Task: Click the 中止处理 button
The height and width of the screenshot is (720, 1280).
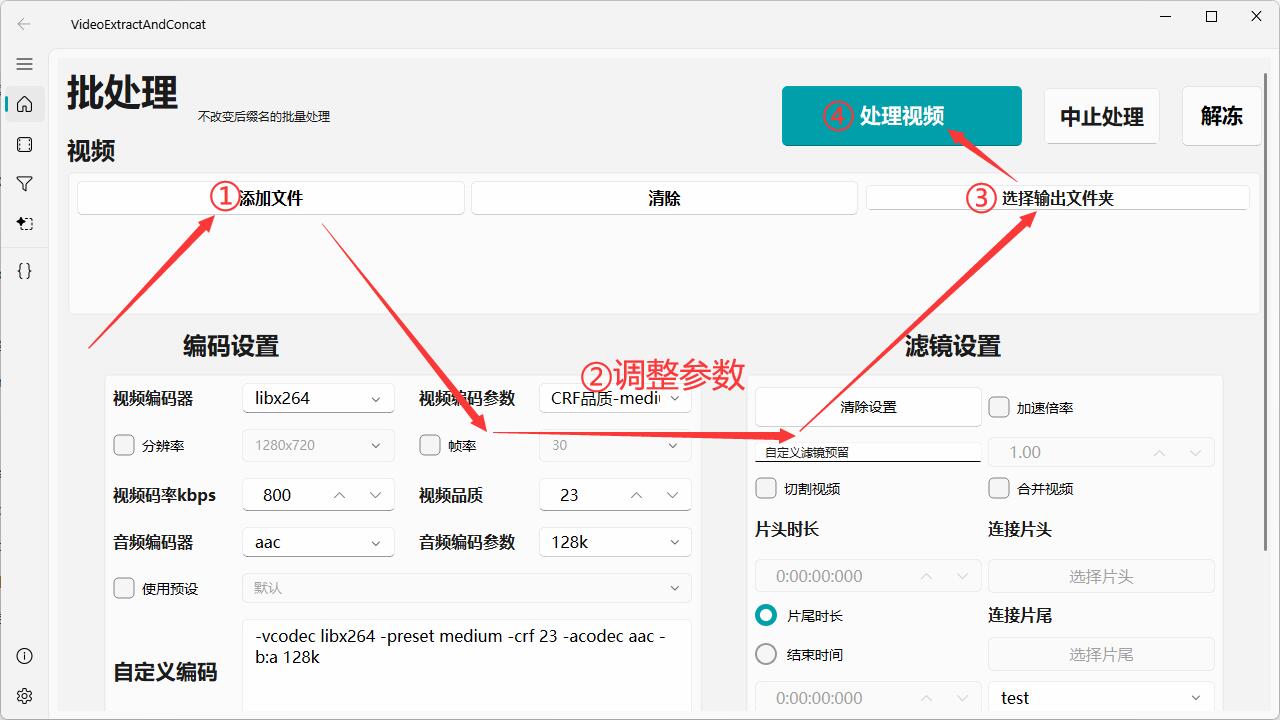Action: [1102, 116]
